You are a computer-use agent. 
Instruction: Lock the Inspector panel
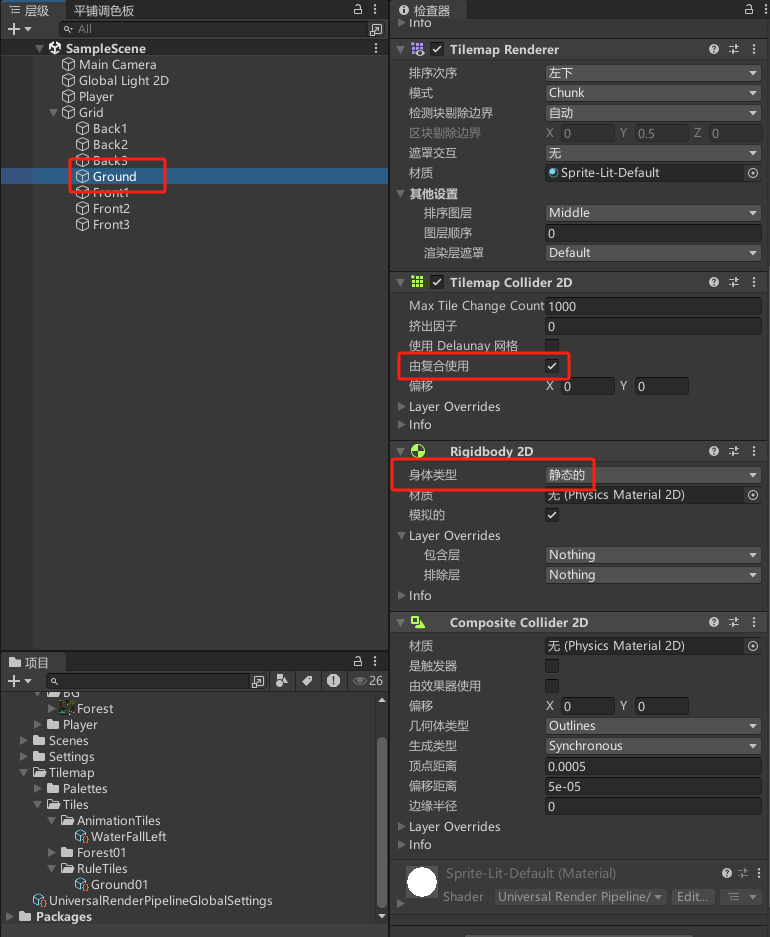click(x=748, y=9)
